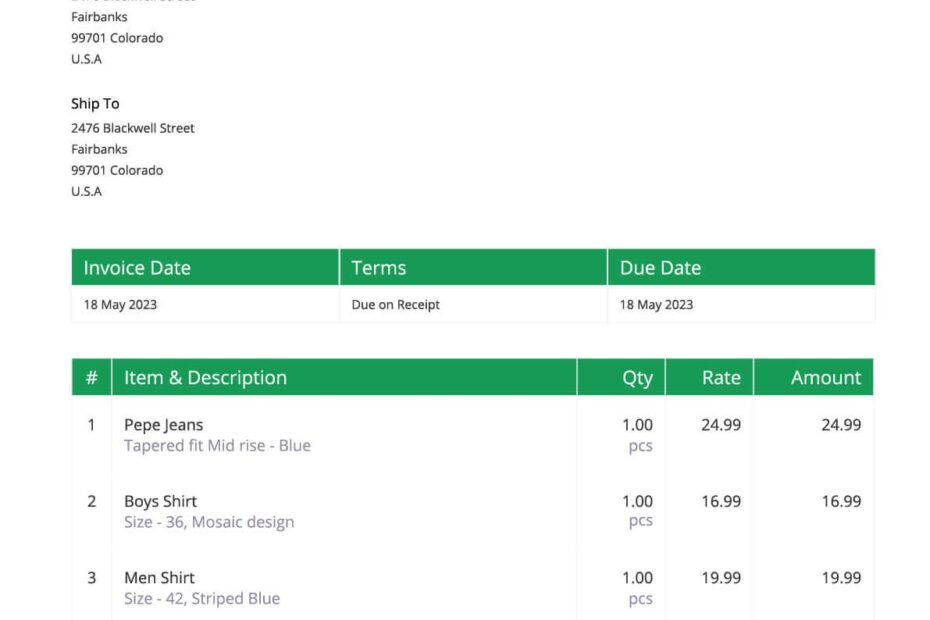Click the Terms column header
The width and height of the screenshot is (930, 620).
coord(378,267)
